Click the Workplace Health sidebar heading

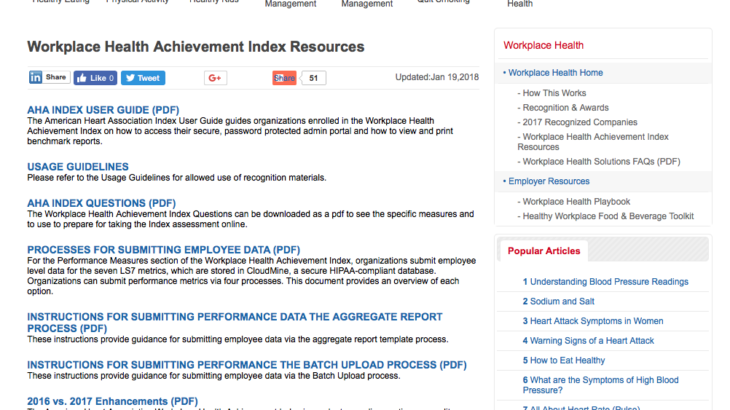click(543, 45)
